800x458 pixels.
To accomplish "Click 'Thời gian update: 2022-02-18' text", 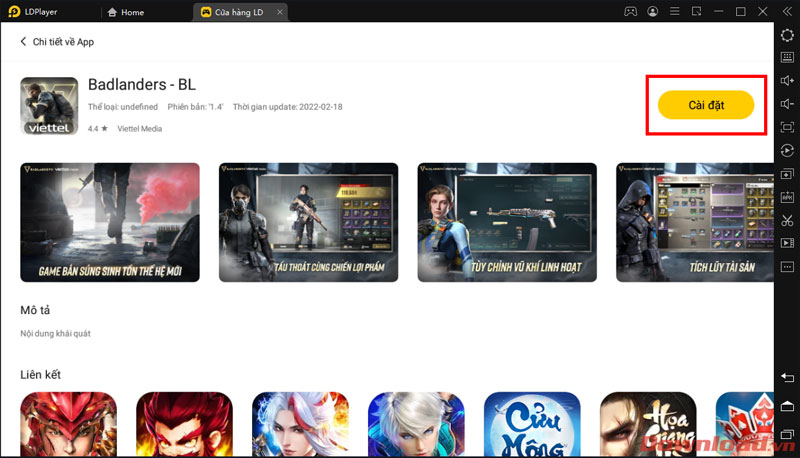I will pos(288,107).
